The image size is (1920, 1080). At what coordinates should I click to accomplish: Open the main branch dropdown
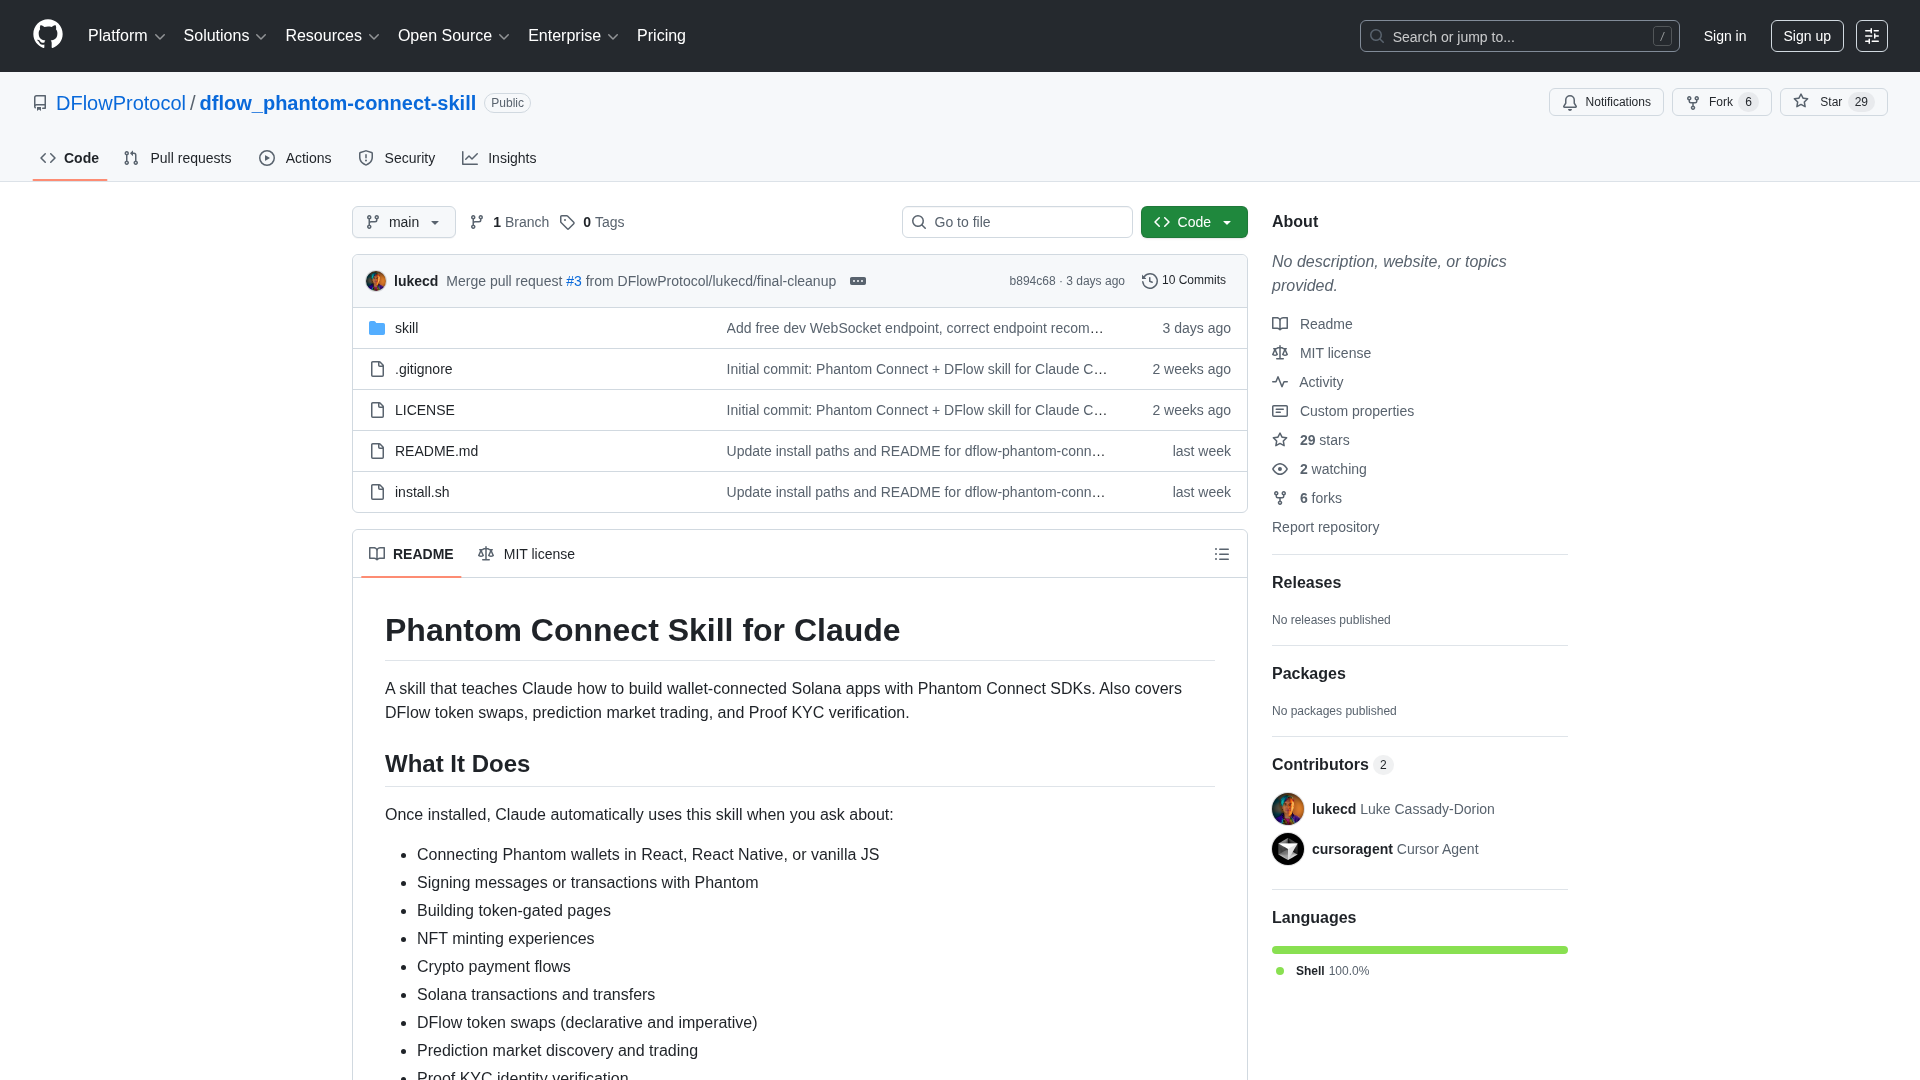[x=403, y=222]
